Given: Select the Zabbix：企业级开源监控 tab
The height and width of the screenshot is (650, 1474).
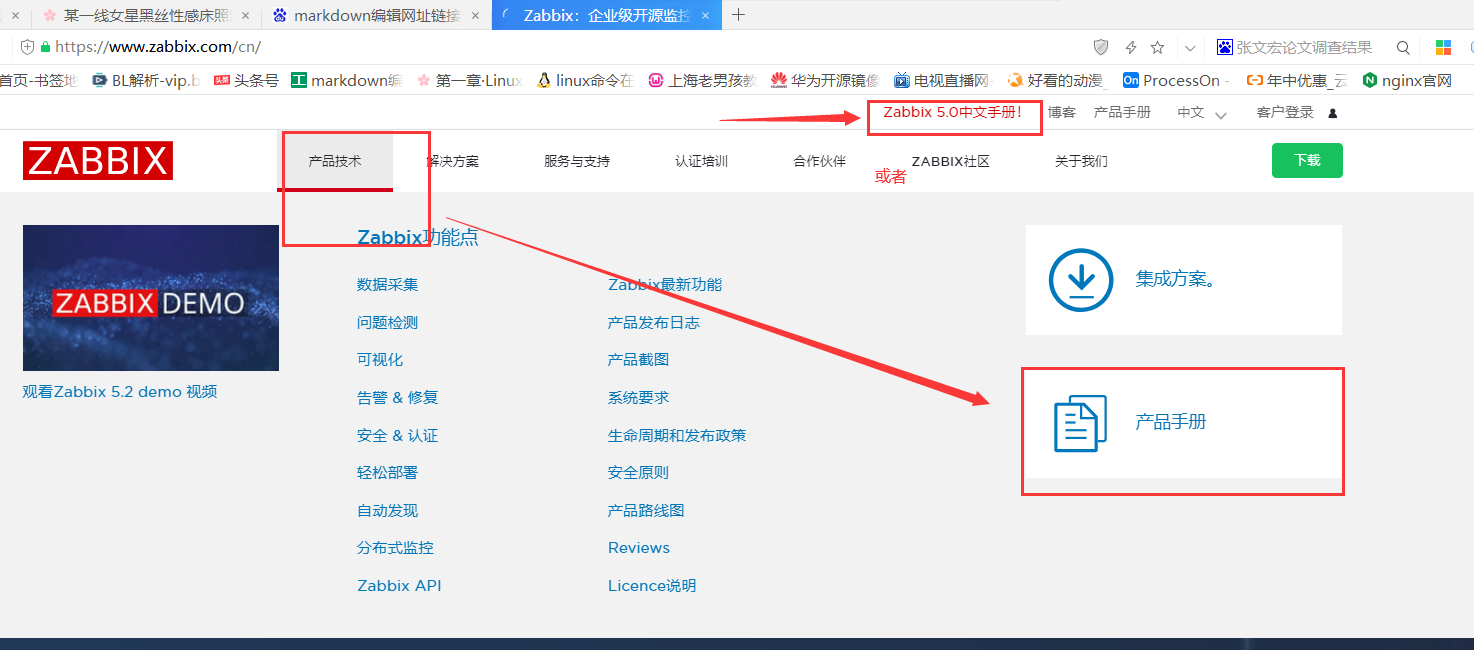Looking at the screenshot, I should (x=606, y=15).
